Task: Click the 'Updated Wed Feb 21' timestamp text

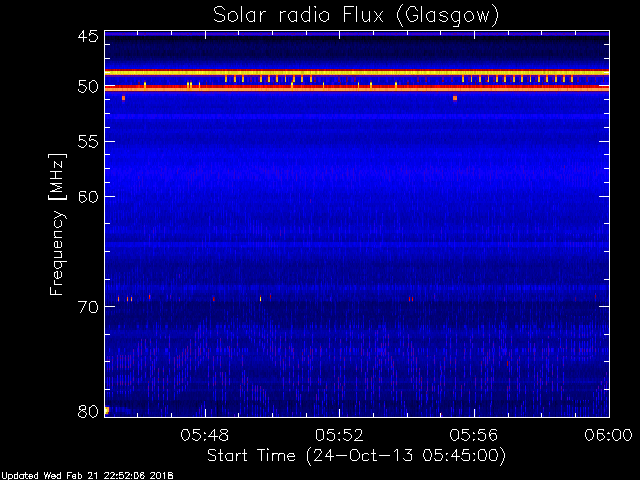Action: pyautogui.click(x=87, y=476)
